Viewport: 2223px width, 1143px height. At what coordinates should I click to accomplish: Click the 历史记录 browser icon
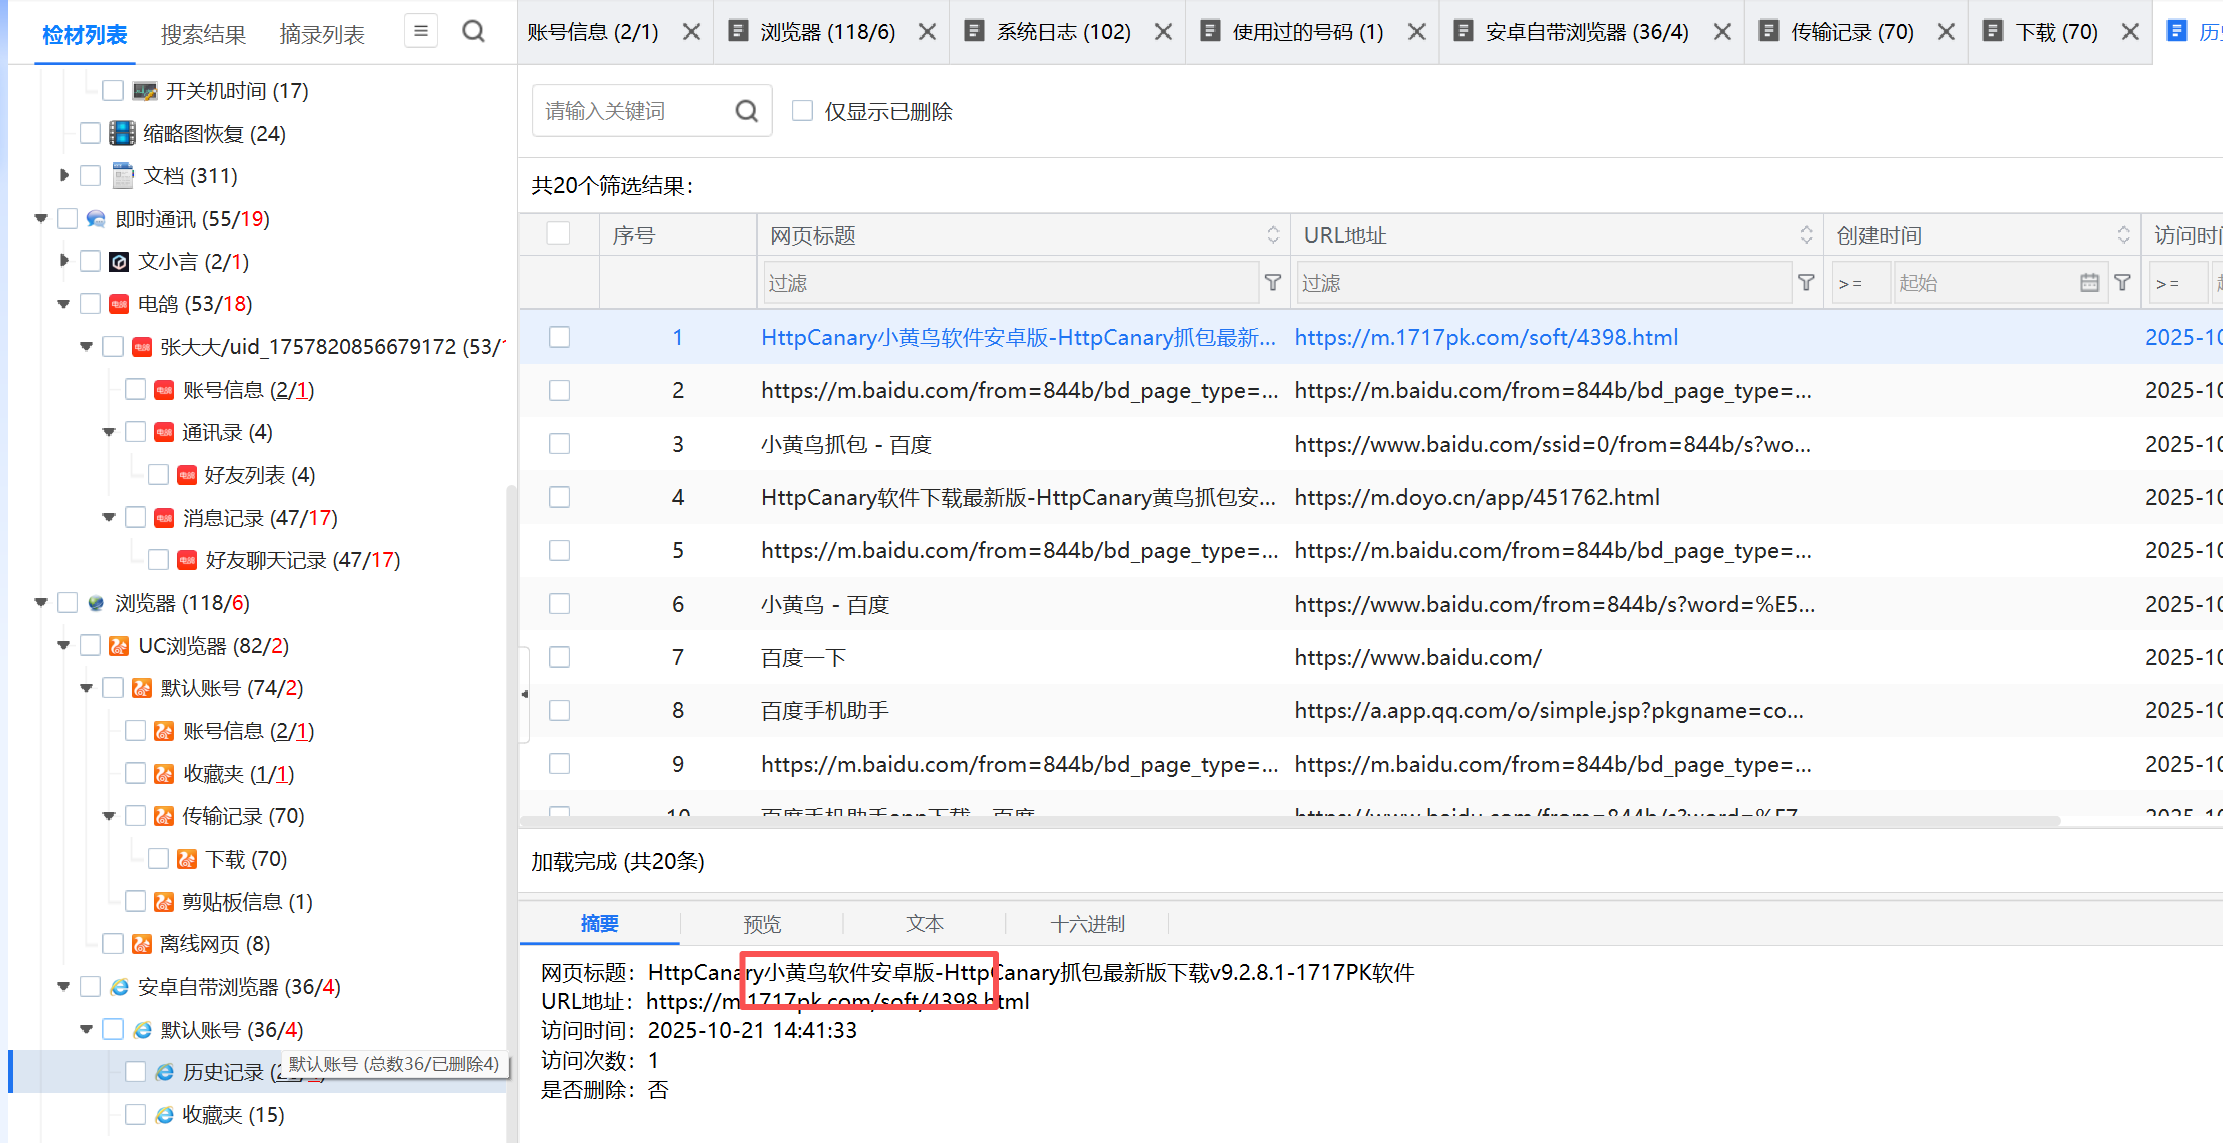164,1072
